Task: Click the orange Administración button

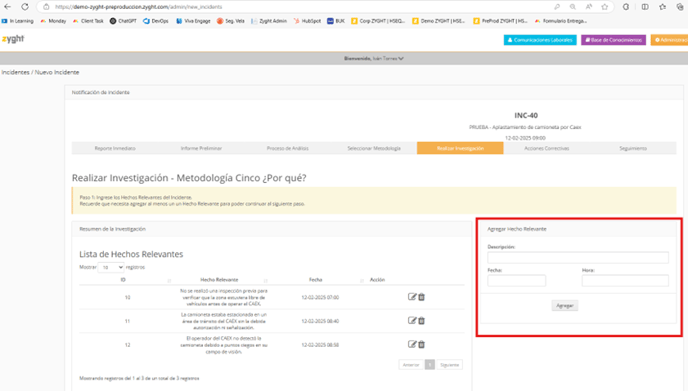Action: (x=670, y=40)
